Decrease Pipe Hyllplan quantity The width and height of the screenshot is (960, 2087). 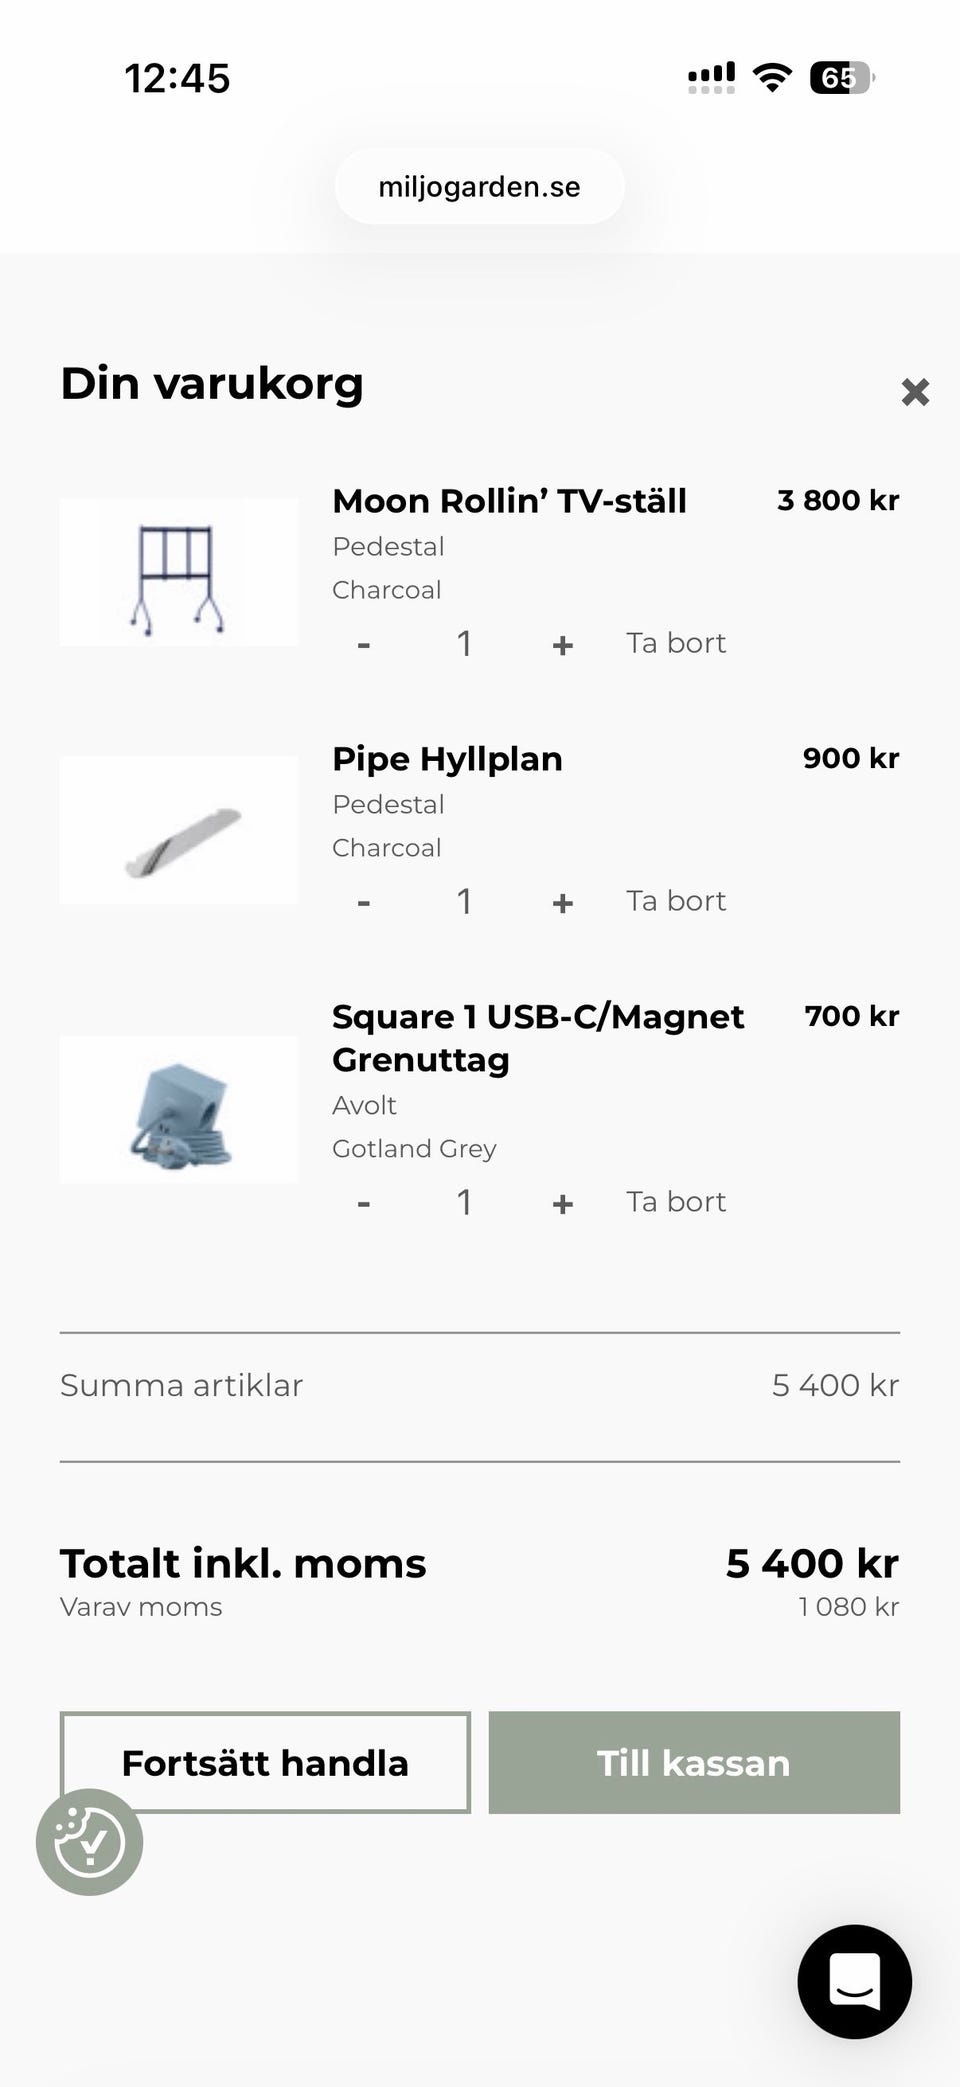click(364, 903)
